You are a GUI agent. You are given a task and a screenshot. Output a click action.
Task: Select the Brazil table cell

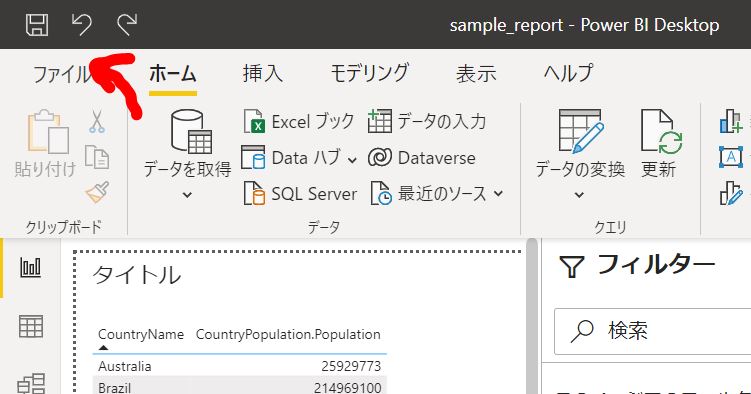click(114, 387)
